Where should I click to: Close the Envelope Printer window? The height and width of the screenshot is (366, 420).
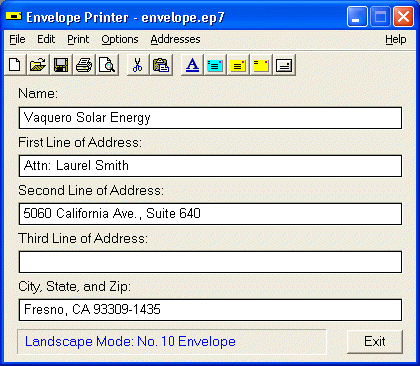tap(403, 17)
